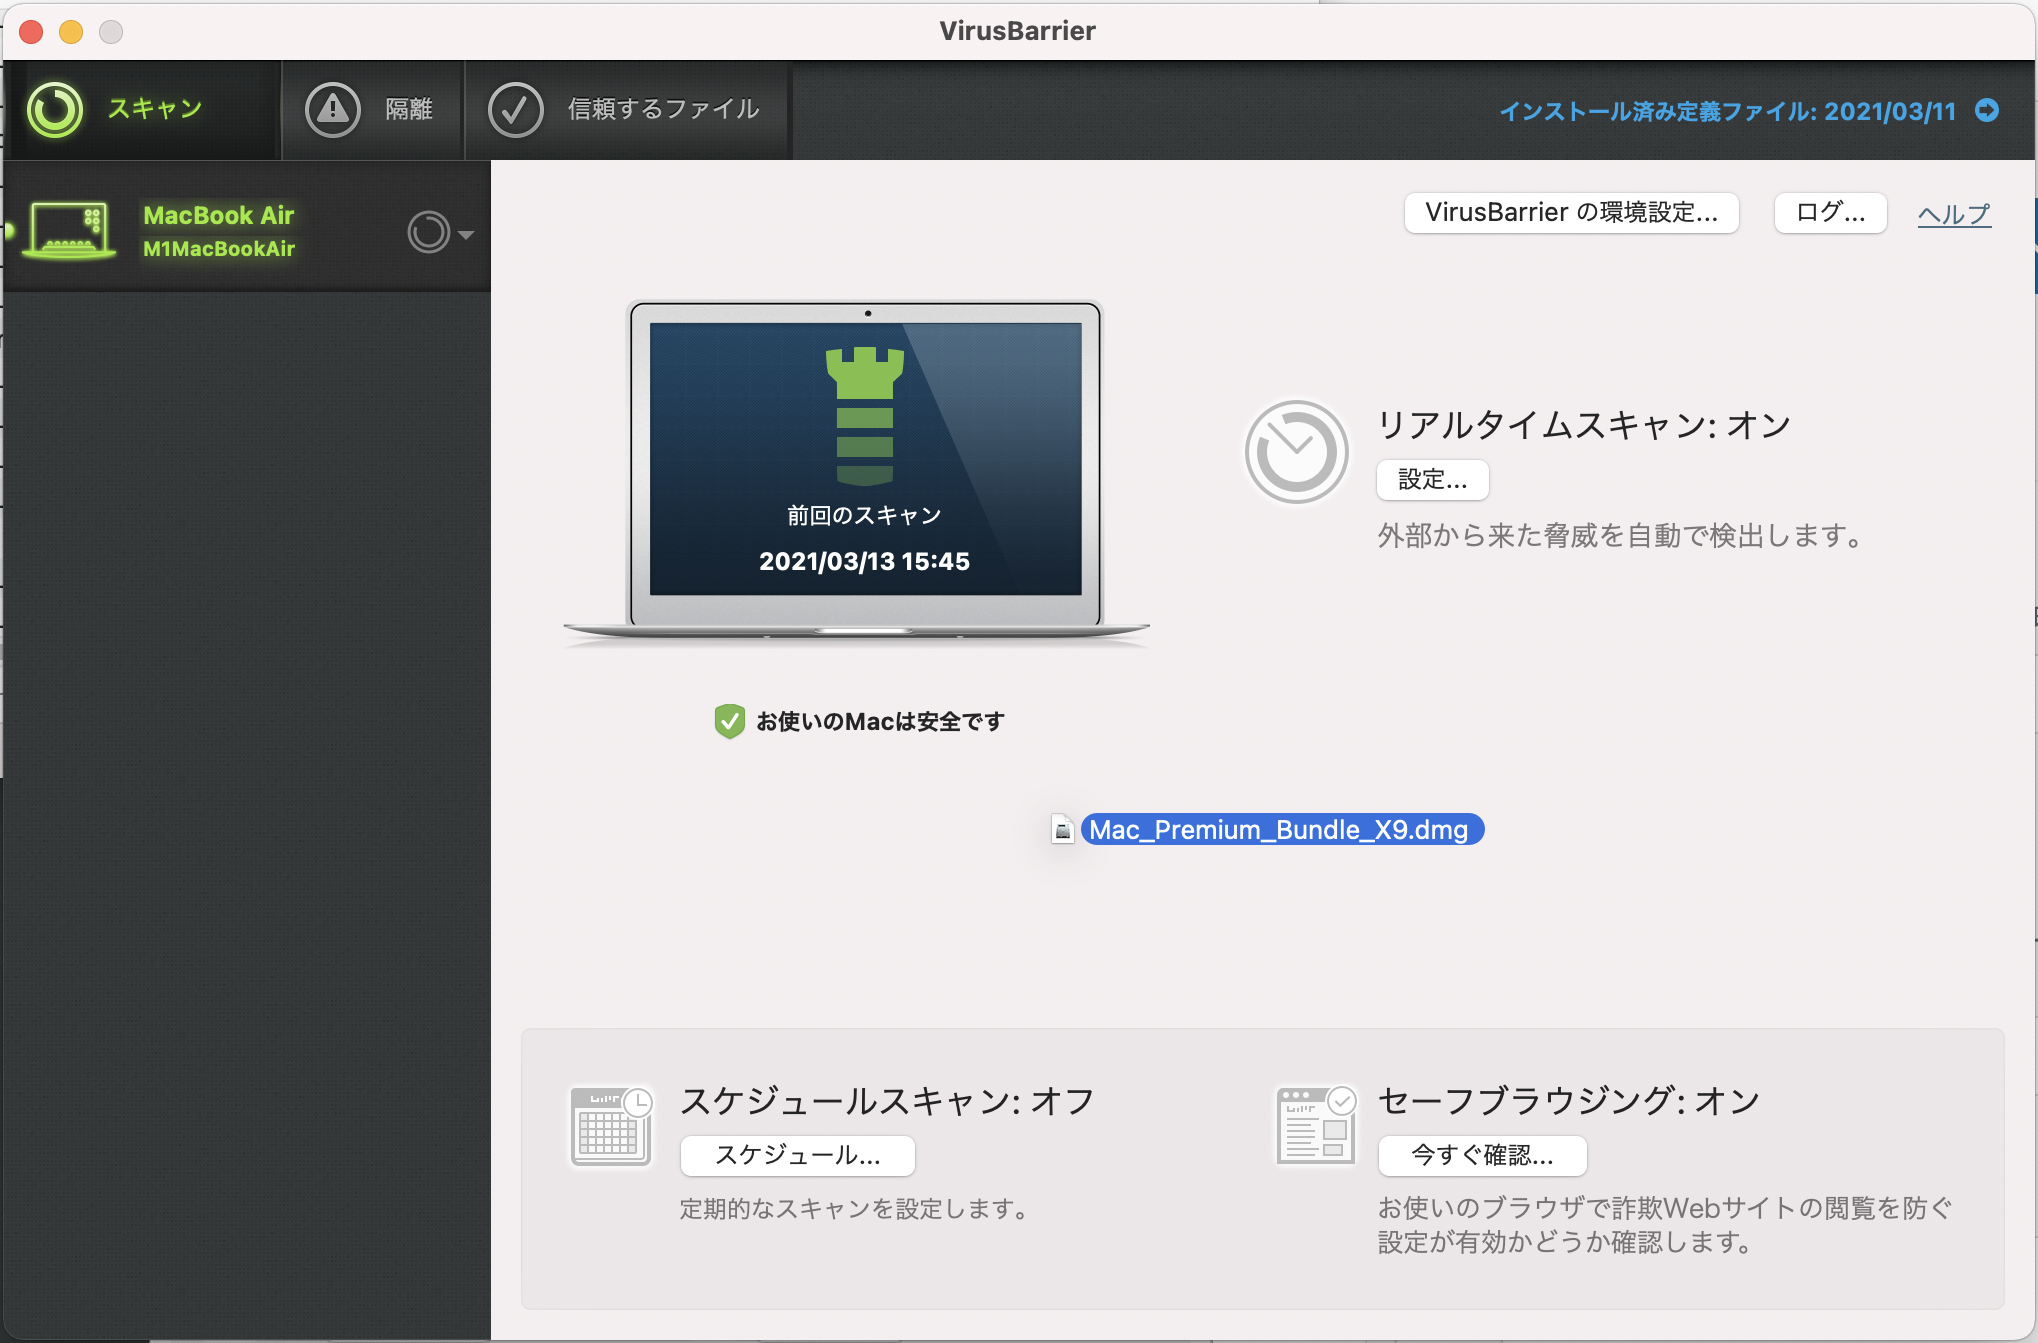Image resolution: width=2038 pixels, height=1343 pixels.
Task: Click the blue arrow beside definitions date
Action: (1987, 110)
